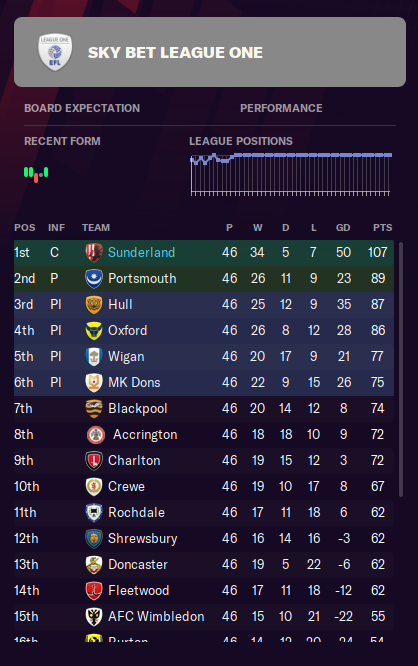
Task: Open the Doncaster team link
Action: click(x=138, y=564)
